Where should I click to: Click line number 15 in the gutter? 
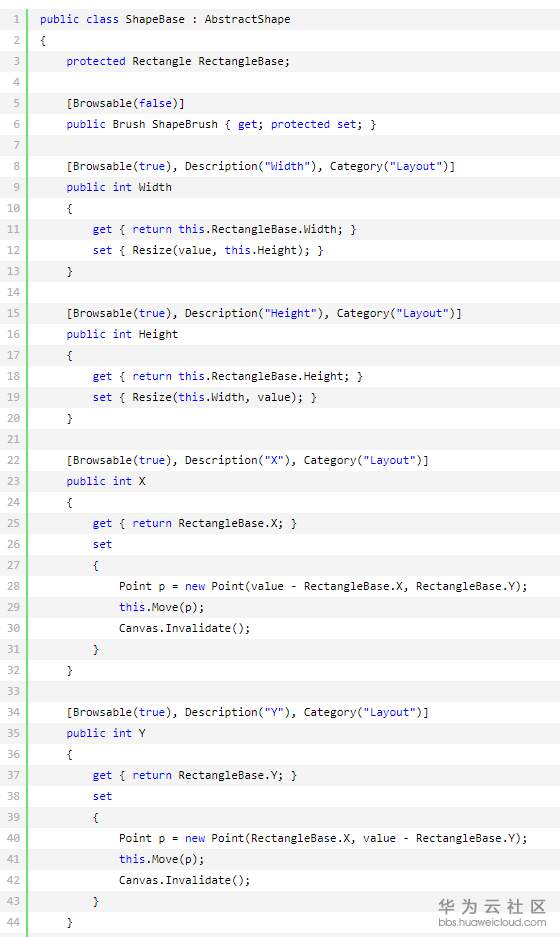[13, 313]
